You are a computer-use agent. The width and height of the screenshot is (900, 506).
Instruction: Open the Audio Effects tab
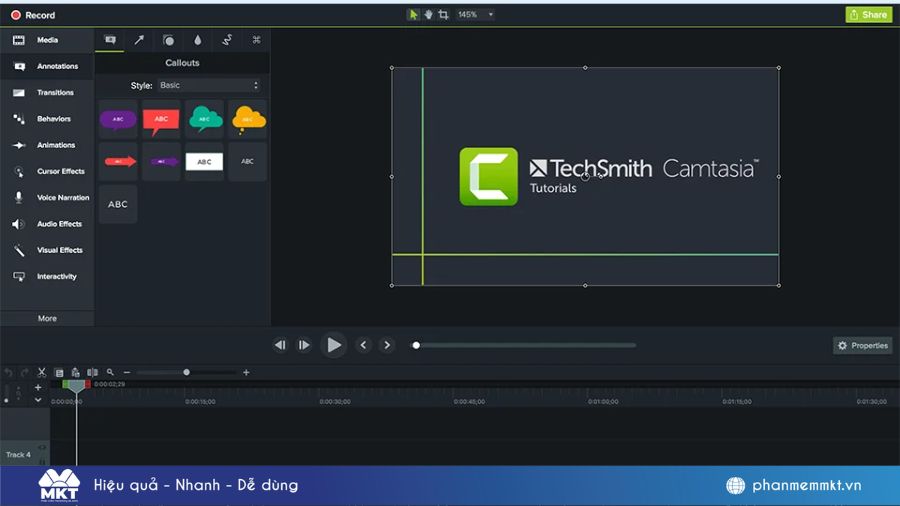click(47, 224)
